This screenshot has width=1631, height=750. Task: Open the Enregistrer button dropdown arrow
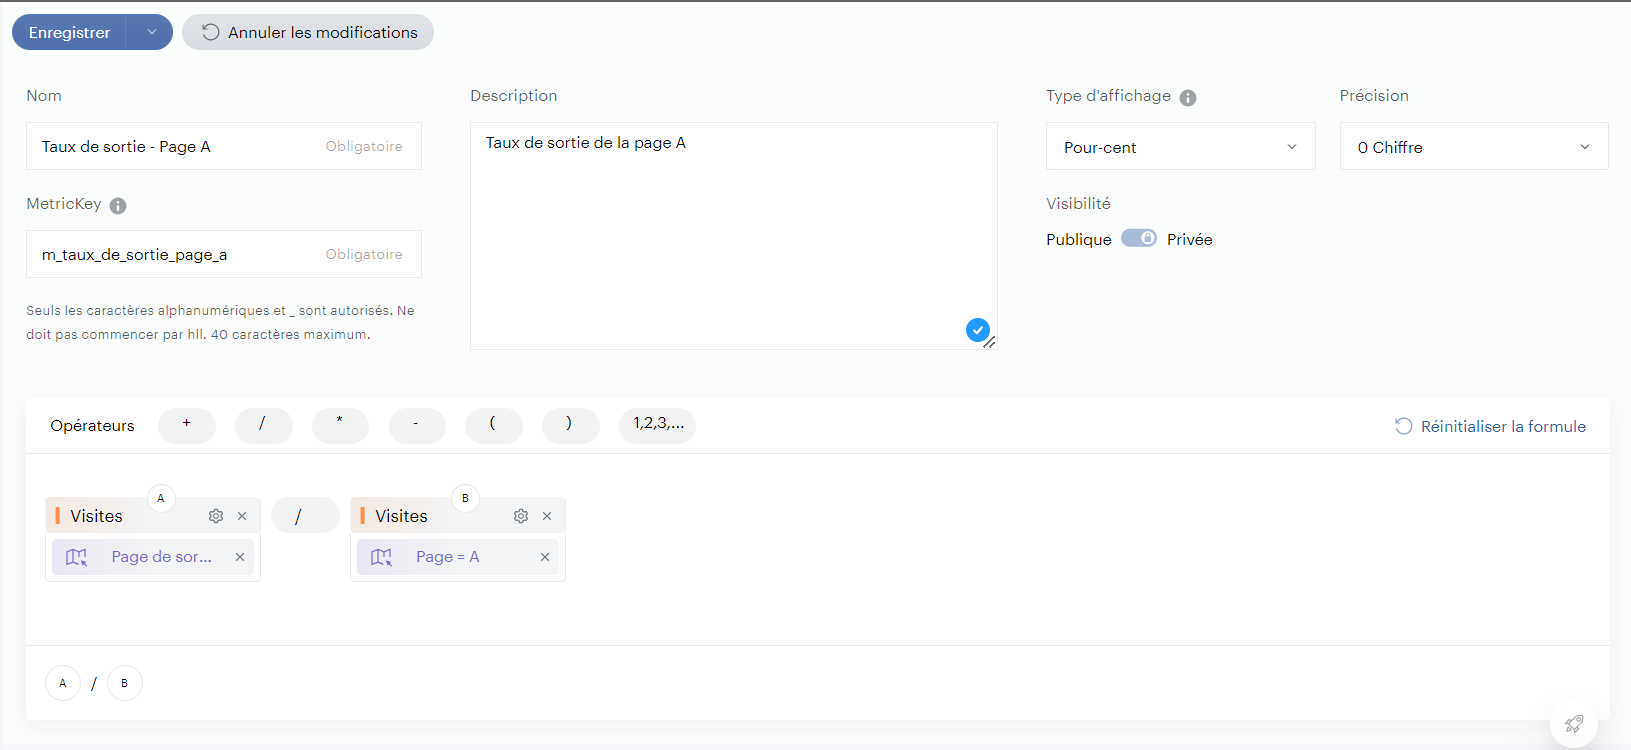point(151,32)
